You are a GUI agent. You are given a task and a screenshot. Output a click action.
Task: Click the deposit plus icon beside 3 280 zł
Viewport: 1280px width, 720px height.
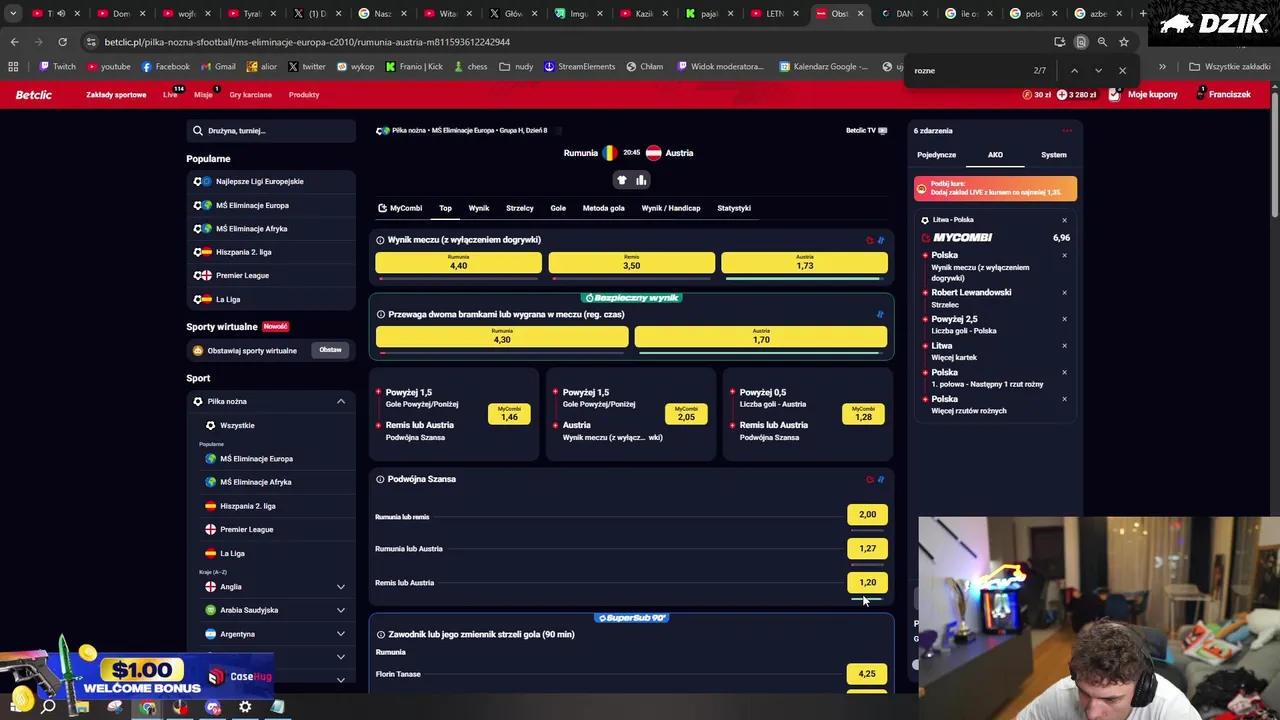(x=1062, y=94)
